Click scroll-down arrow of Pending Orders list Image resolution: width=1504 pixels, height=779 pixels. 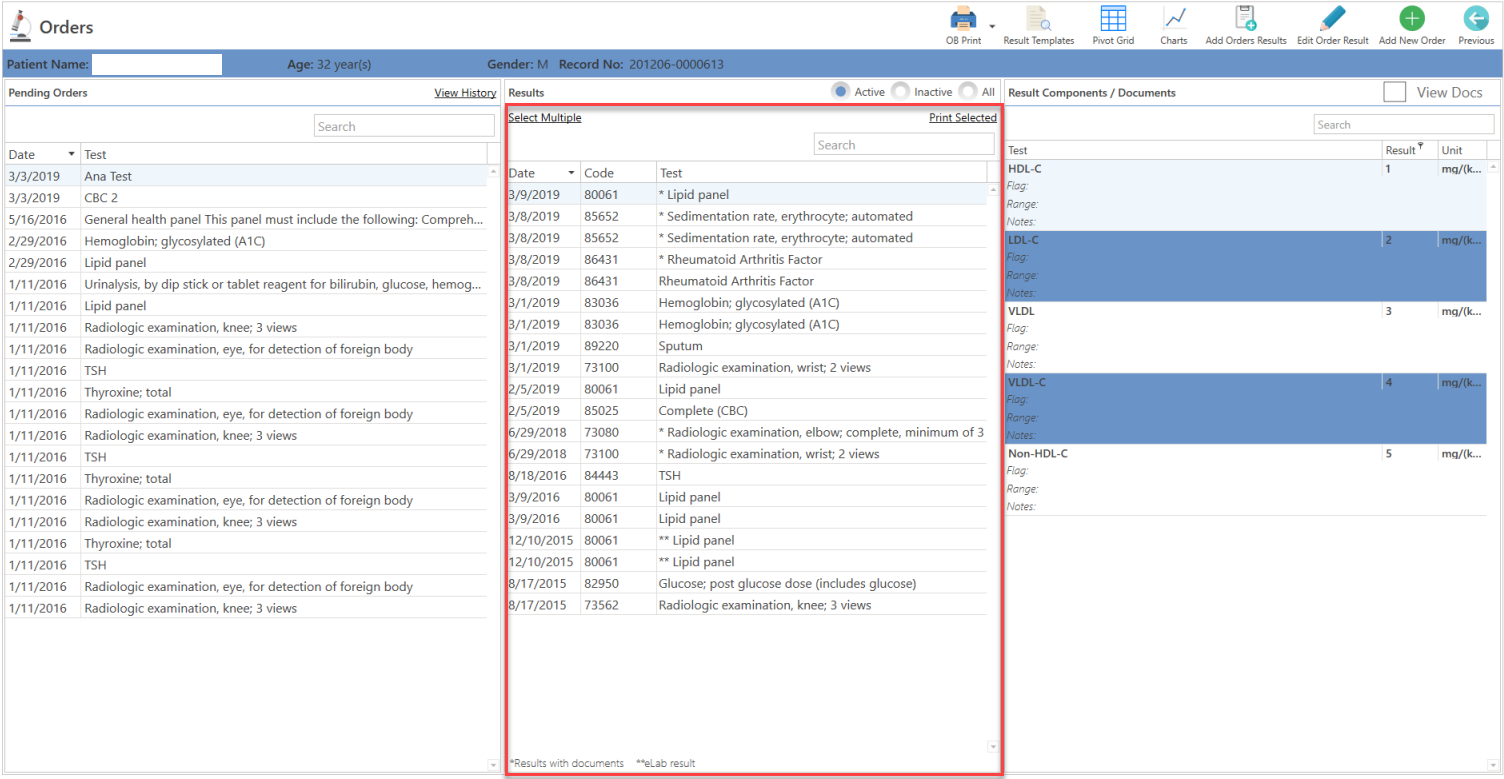492,765
